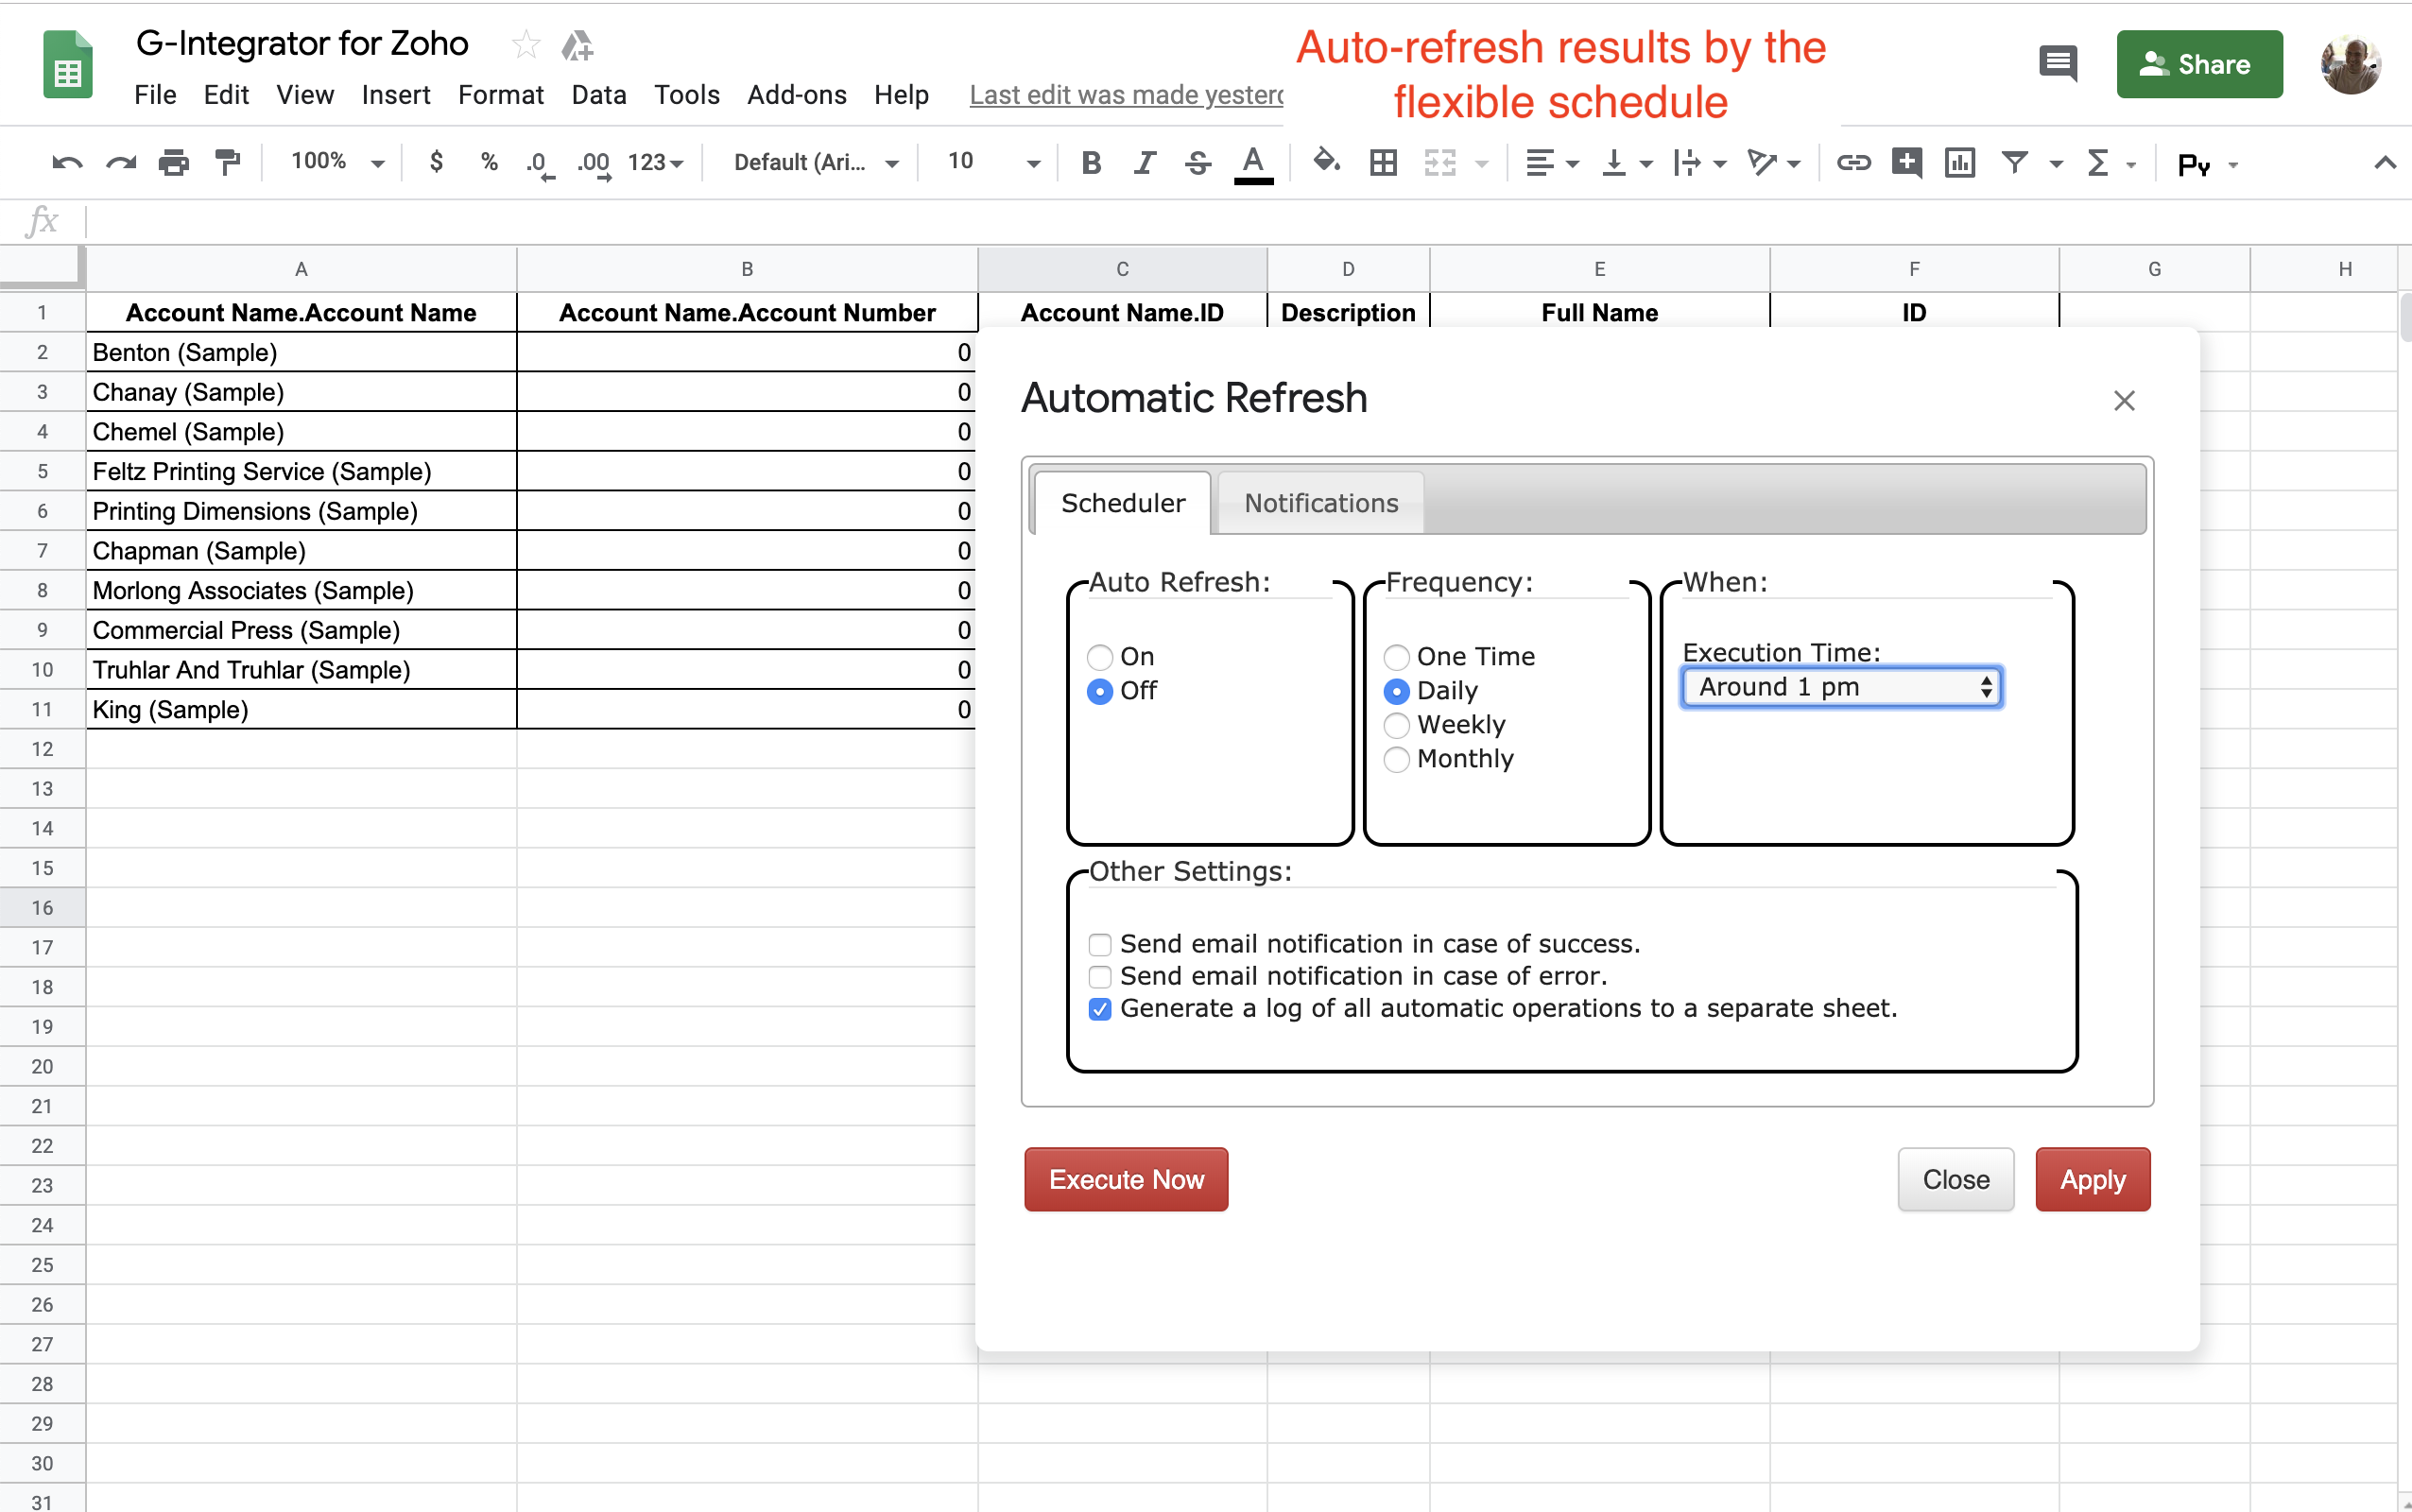Image resolution: width=2412 pixels, height=1512 pixels.
Task: Open the text color picker
Action: (1253, 164)
